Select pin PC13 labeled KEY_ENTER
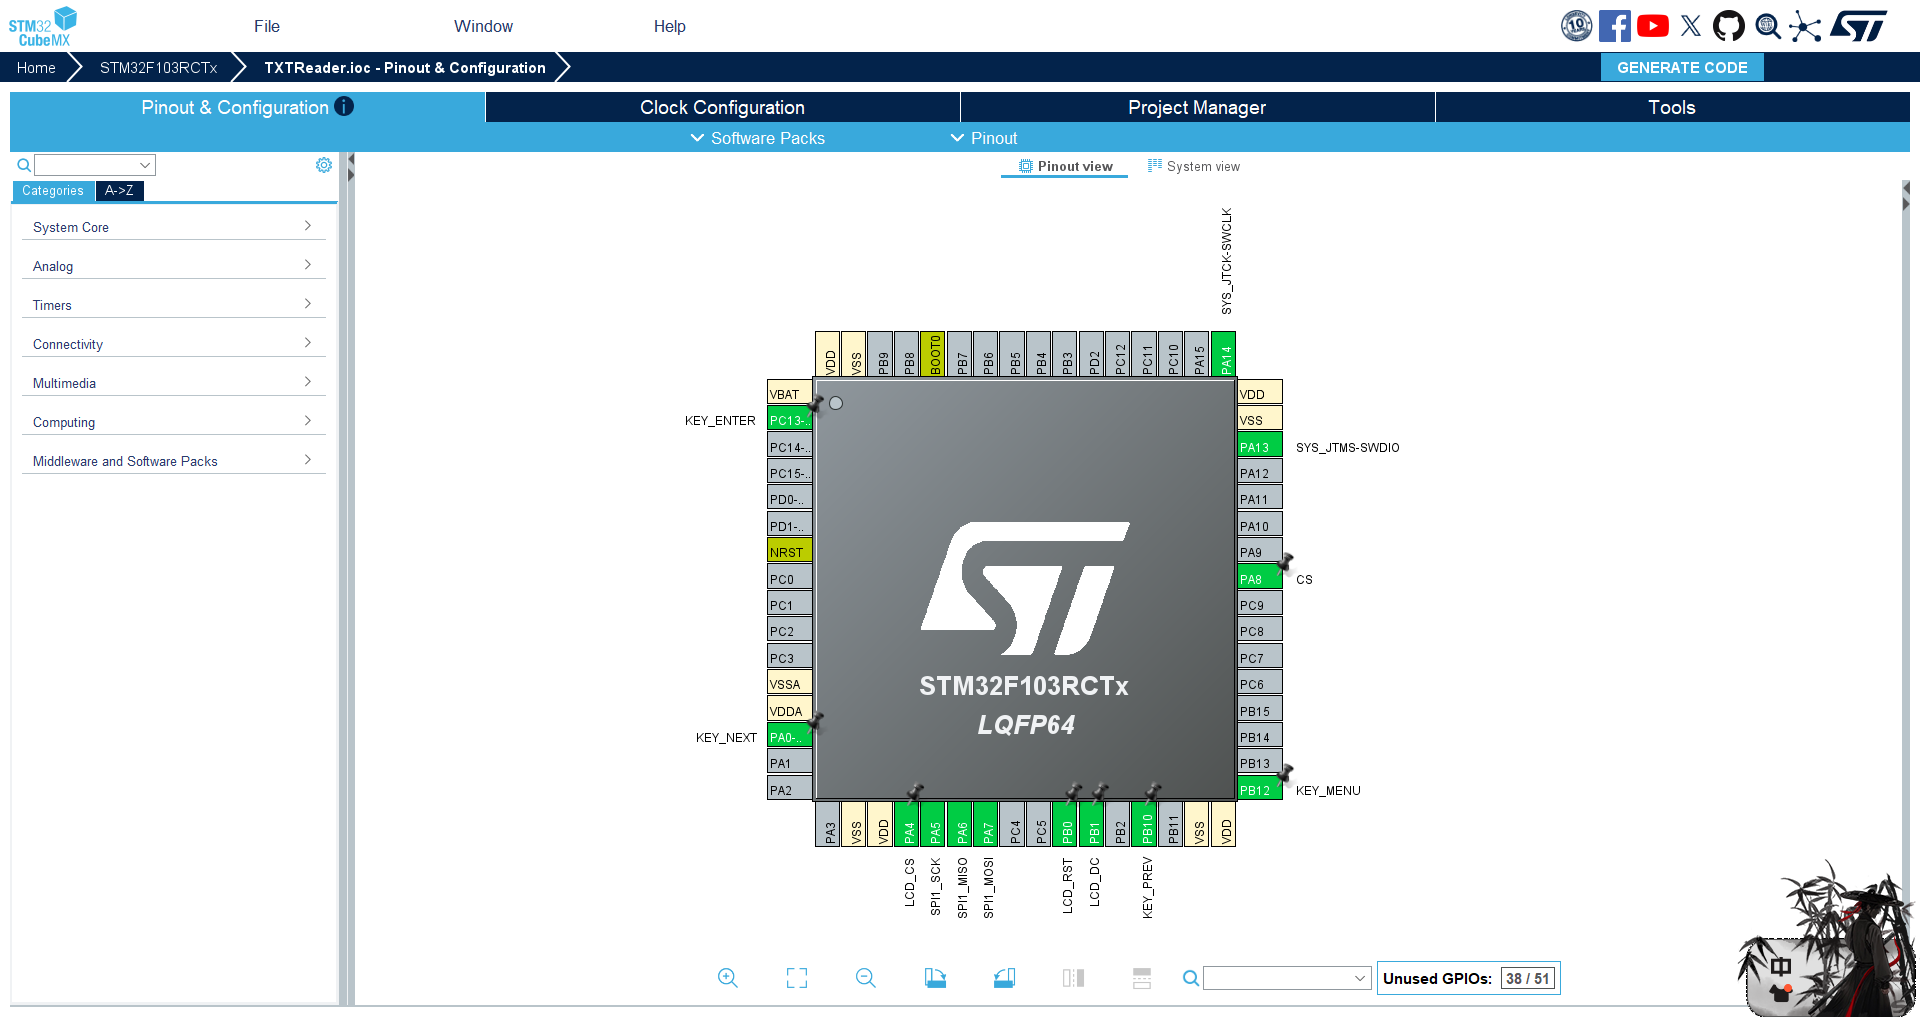Viewport: 1920px width, 1017px height. coord(789,420)
